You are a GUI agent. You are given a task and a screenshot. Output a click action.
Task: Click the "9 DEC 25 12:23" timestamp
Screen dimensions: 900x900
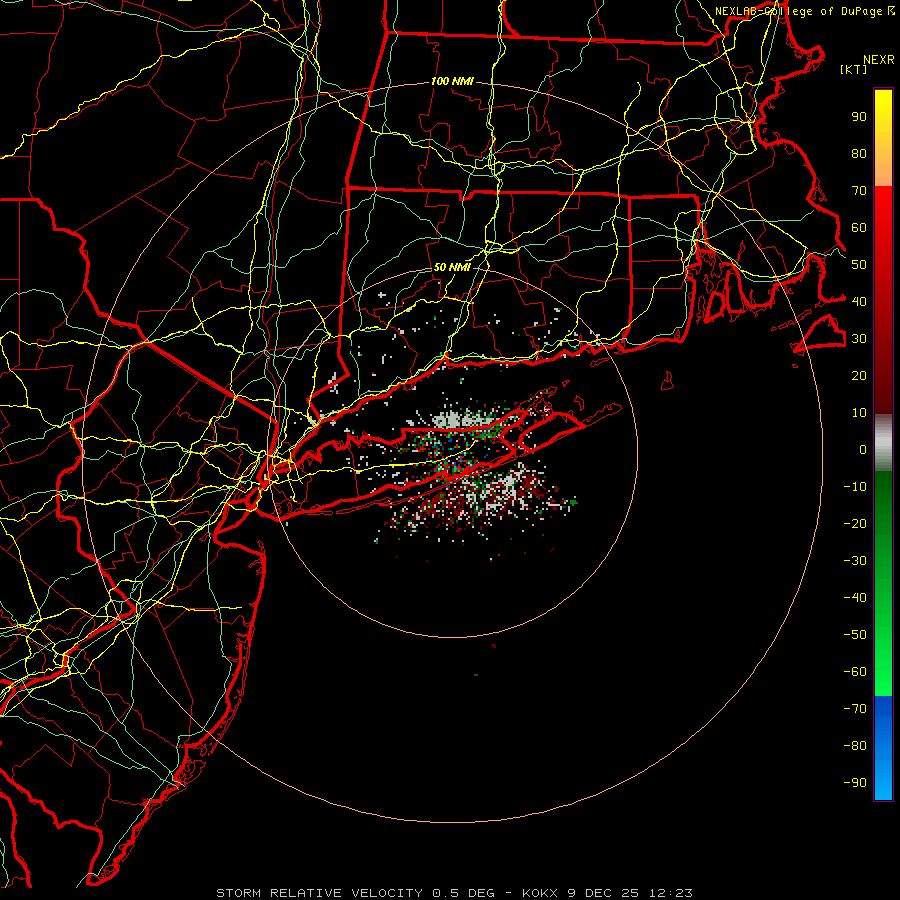630,893
